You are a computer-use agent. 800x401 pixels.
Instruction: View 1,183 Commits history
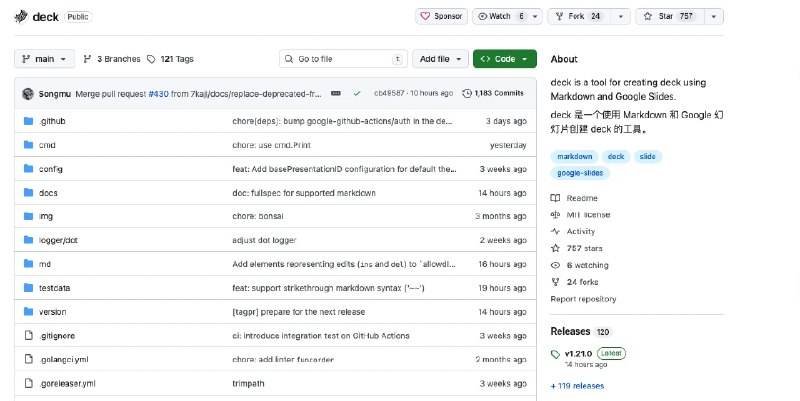coord(493,93)
